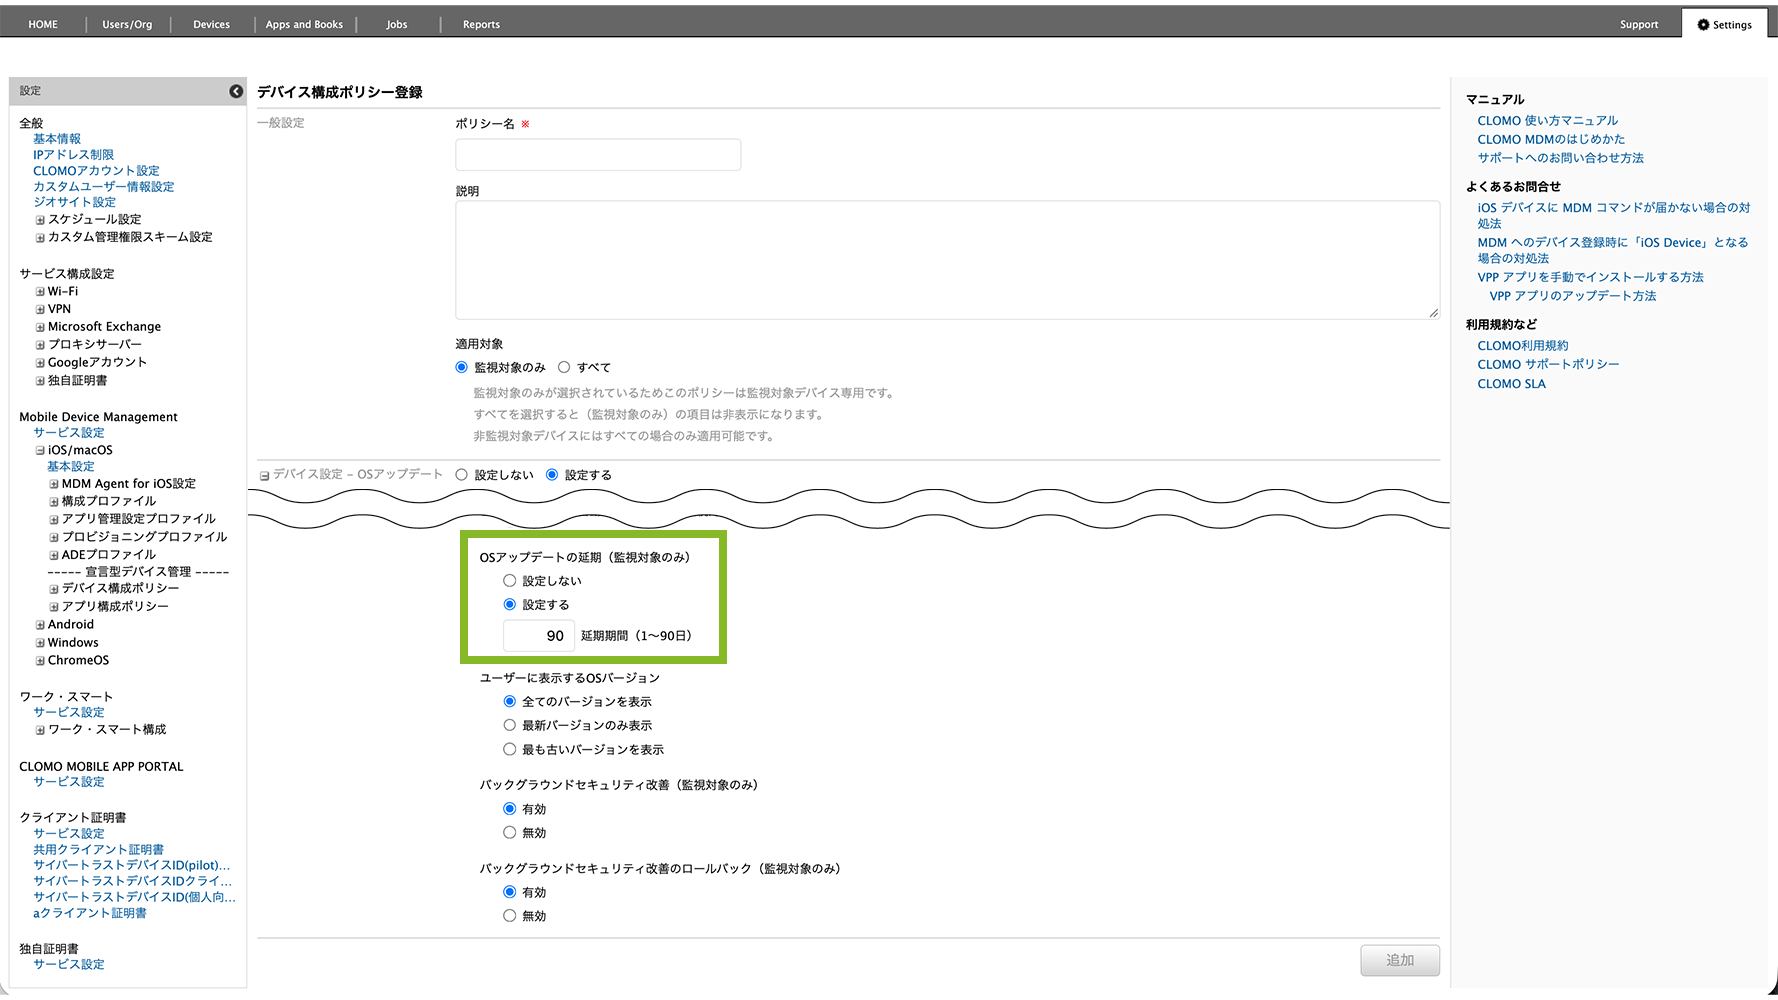
Task: Focus the ポリシー名 text field
Action: coord(598,155)
